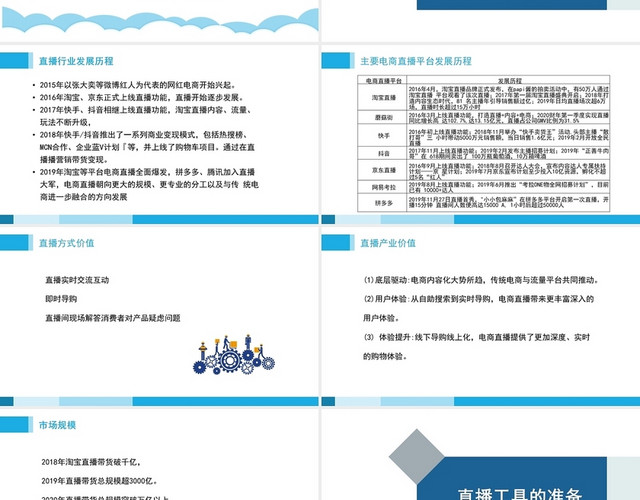Click the line 直播间现场解答消费者对产品疑虑问题

point(113,318)
